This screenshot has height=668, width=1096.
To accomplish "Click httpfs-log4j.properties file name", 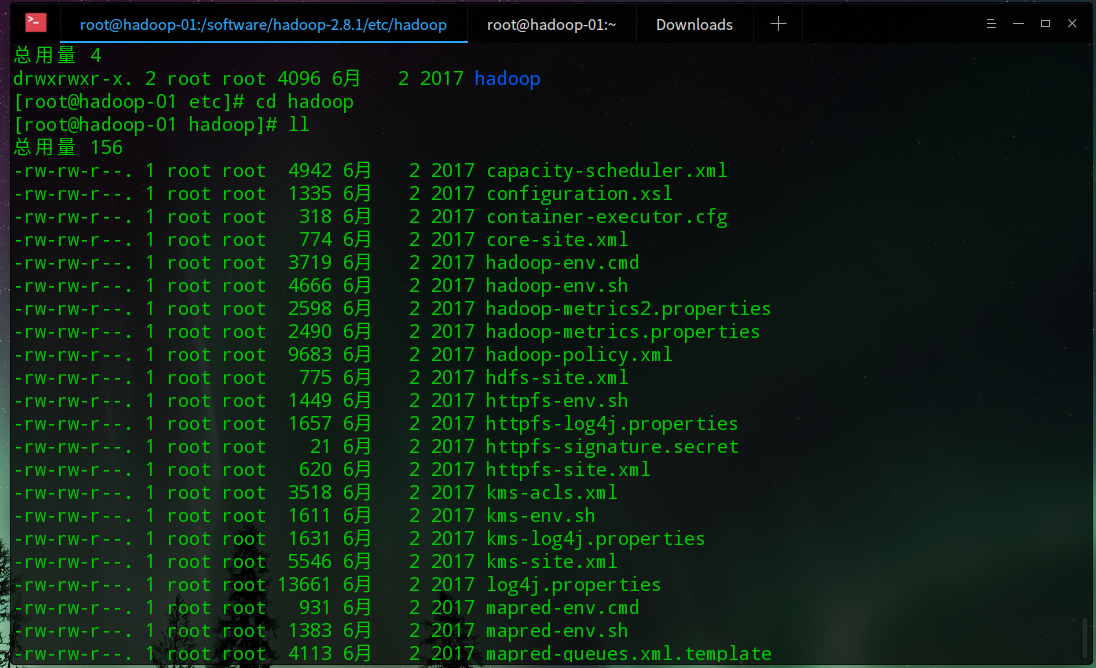I will 612,424.
